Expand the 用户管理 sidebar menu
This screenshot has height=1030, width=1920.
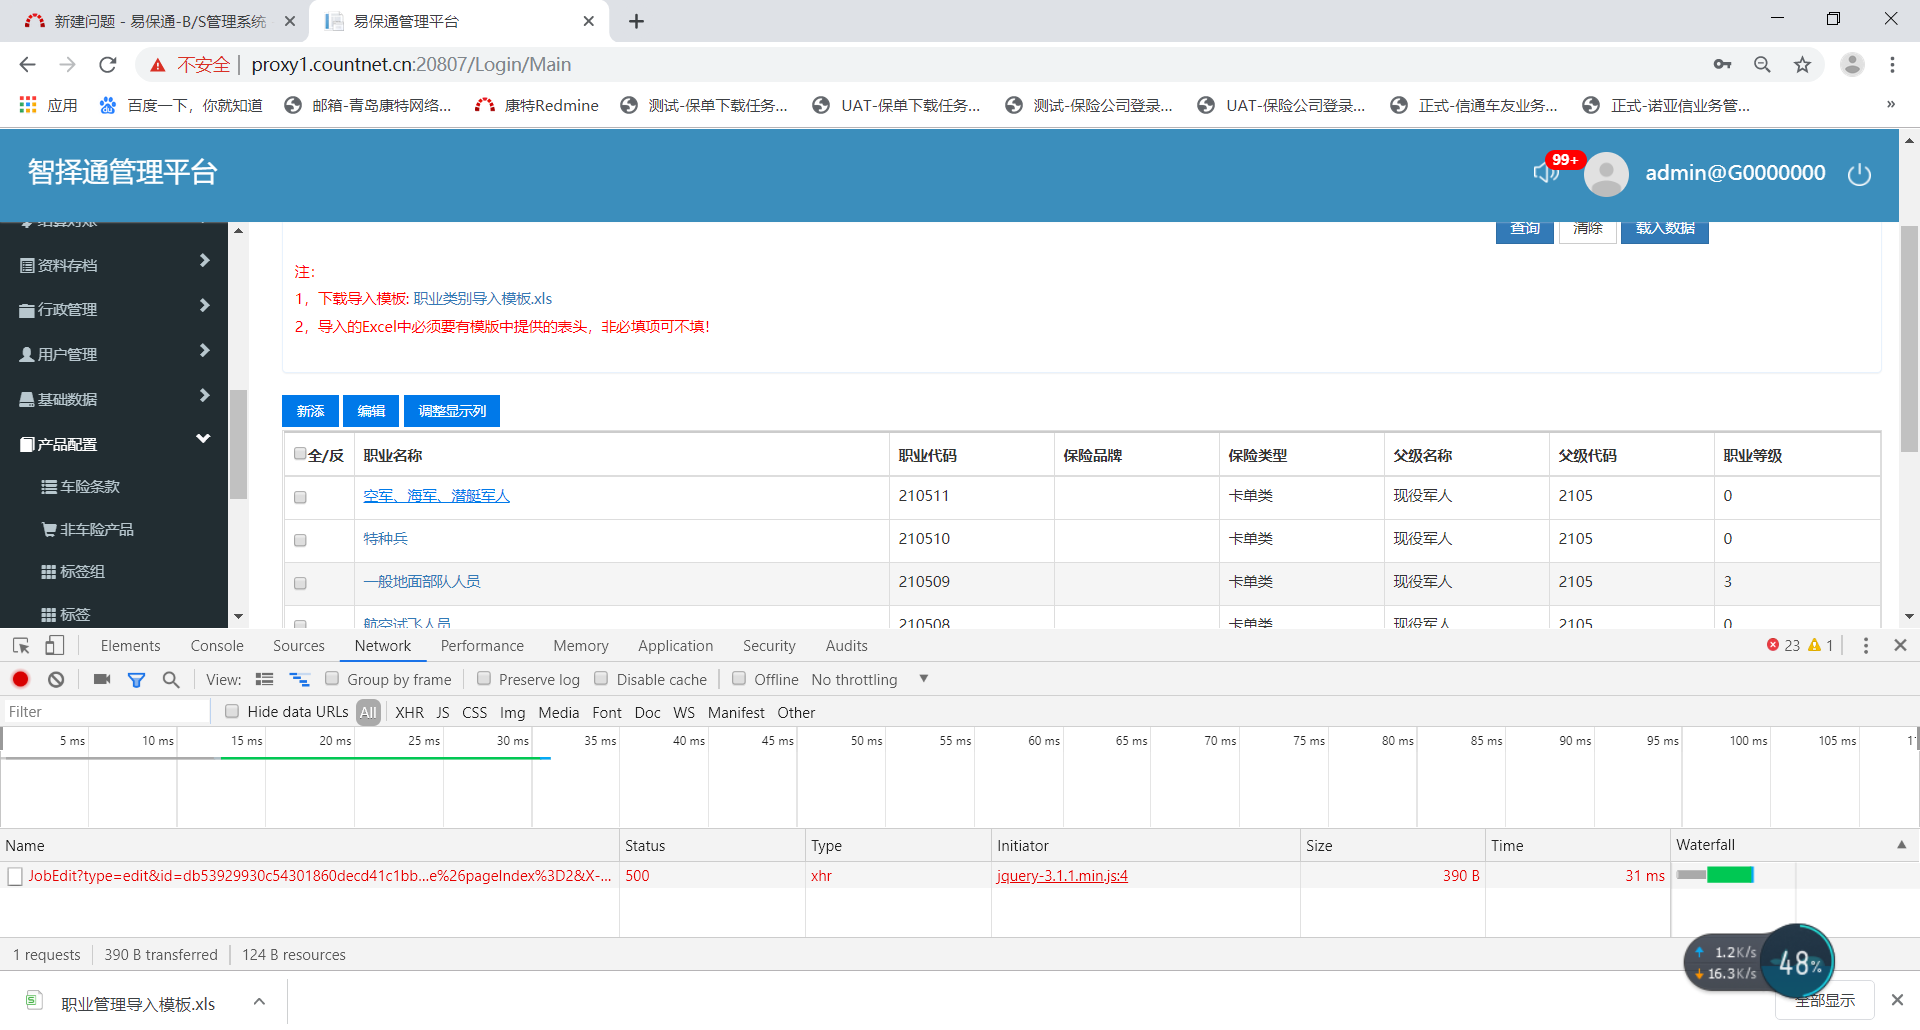click(114, 354)
